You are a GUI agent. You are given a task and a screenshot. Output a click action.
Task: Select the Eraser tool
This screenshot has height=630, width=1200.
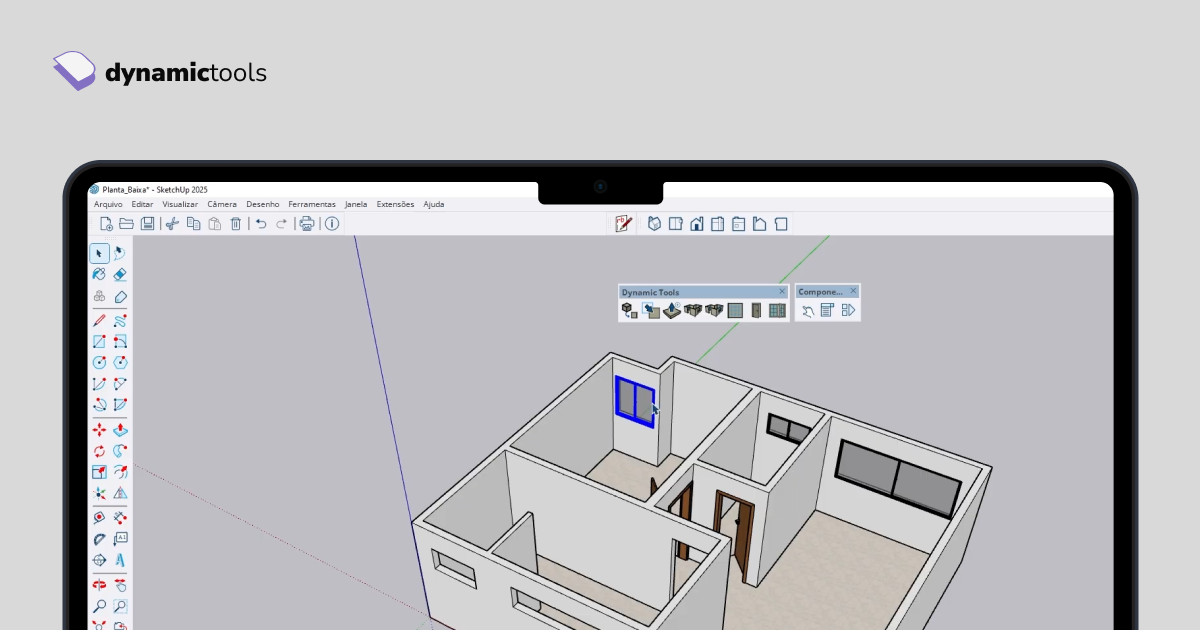pyautogui.click(x=120, y=274)
